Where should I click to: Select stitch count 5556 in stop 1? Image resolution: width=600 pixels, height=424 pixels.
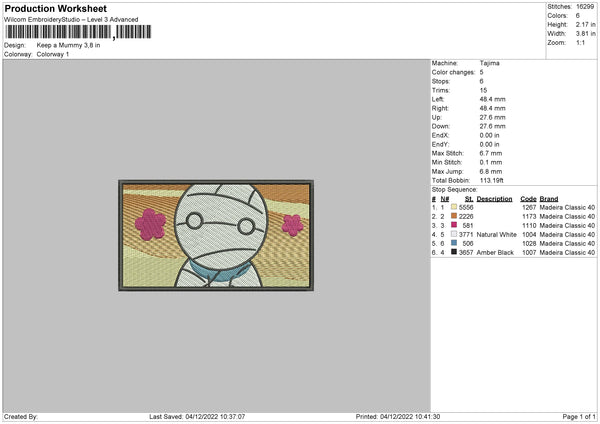click(x=466, y=207)
